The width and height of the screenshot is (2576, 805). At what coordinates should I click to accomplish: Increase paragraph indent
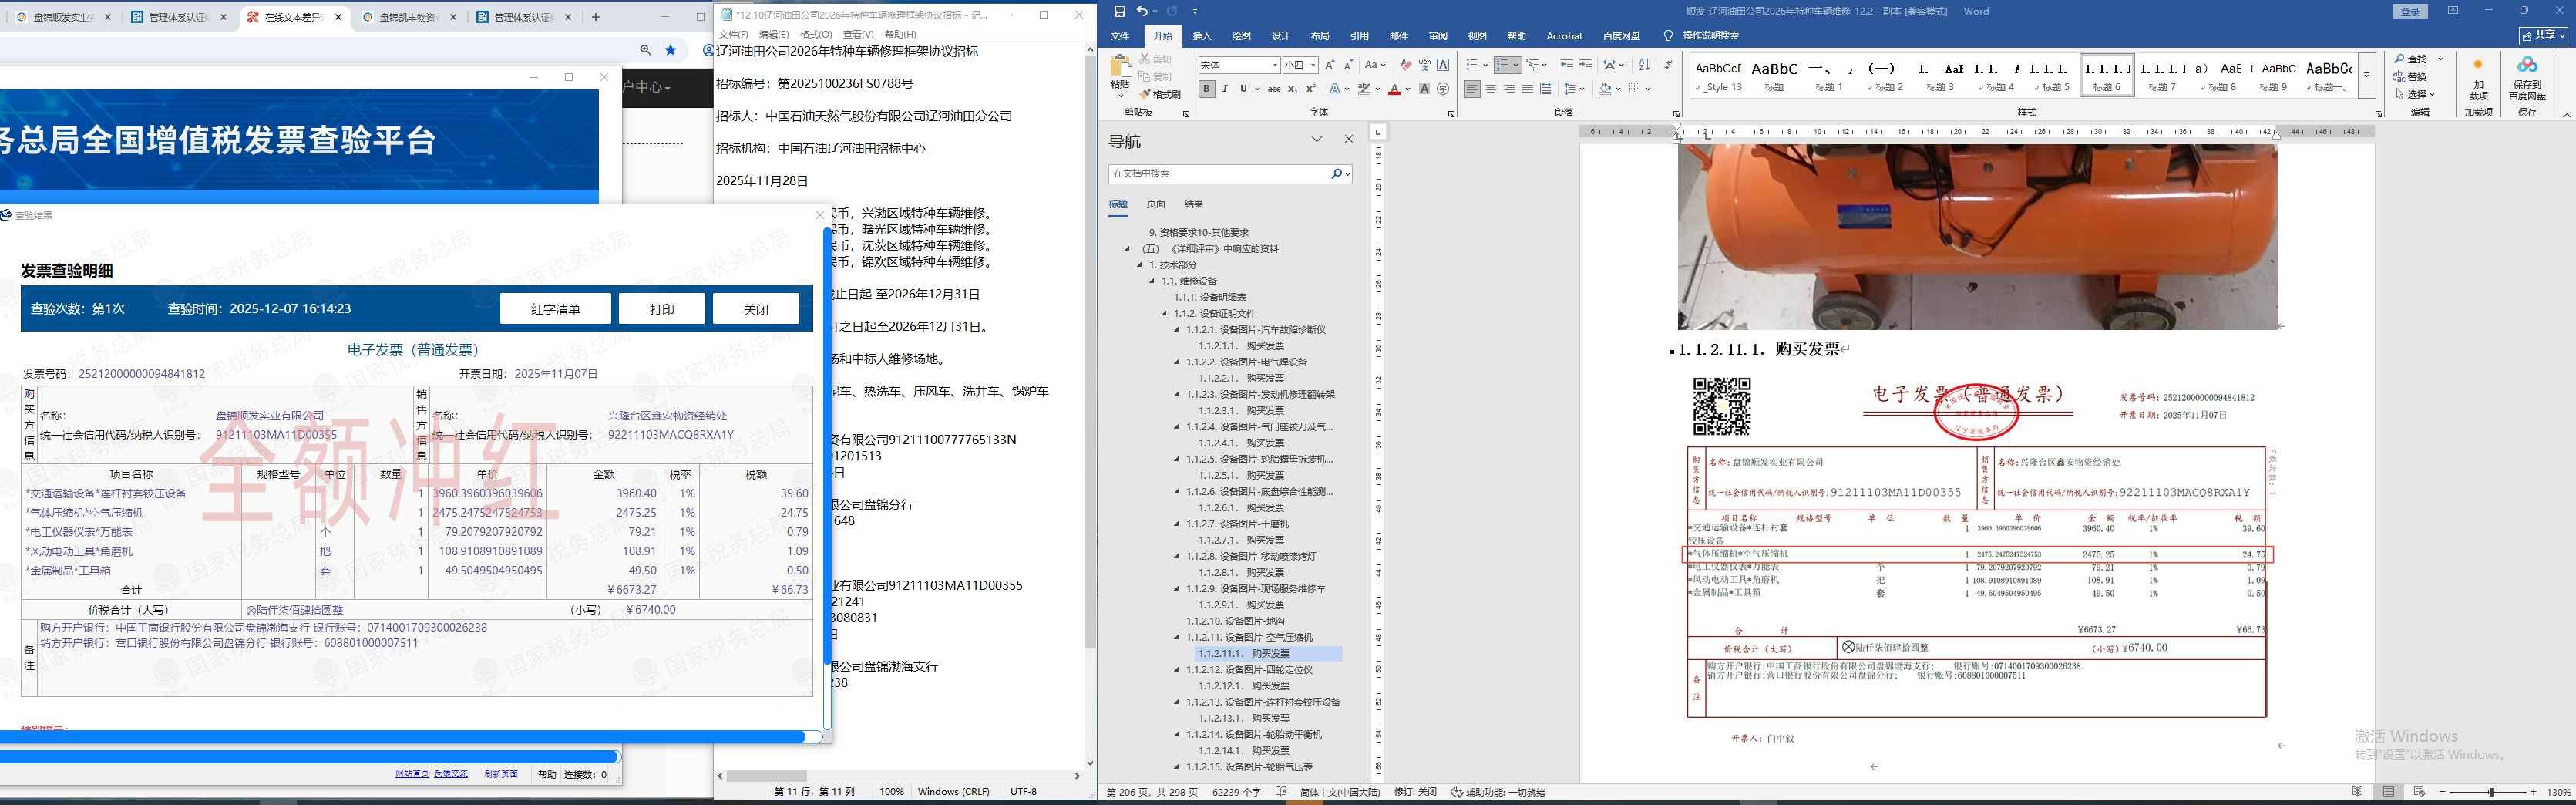click(x=1585, y=65)
